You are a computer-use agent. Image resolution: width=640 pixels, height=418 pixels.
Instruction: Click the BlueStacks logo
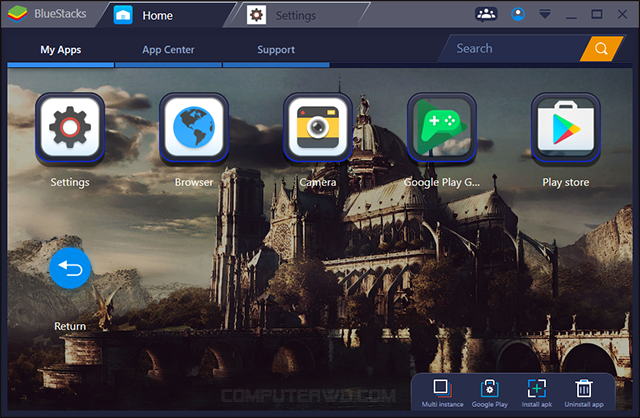(x=18, y=14)
